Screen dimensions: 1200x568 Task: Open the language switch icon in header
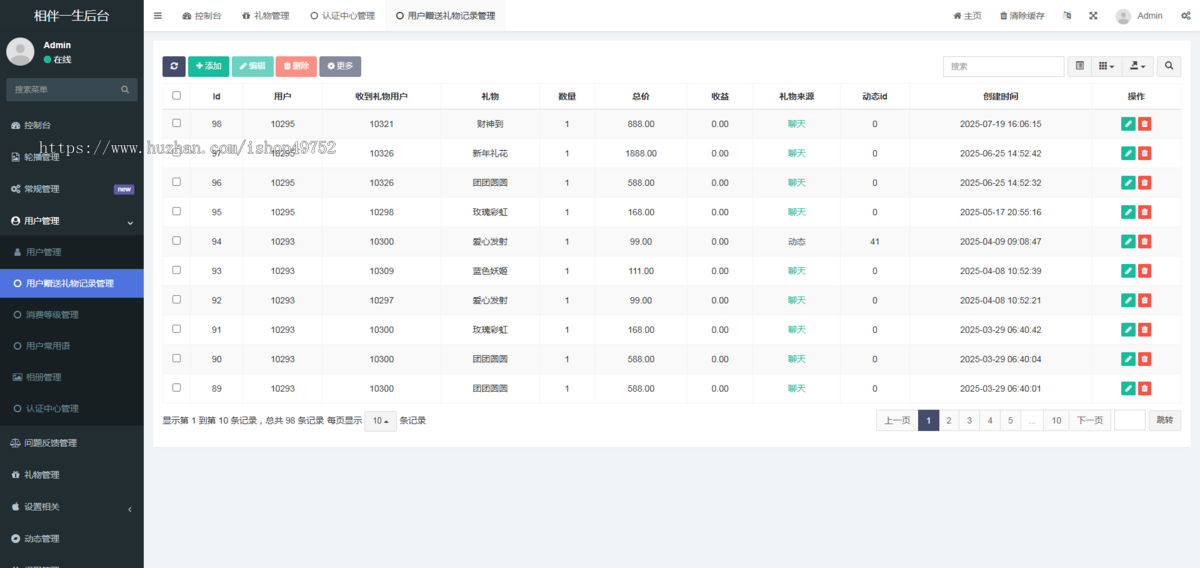coord(1067,16)
